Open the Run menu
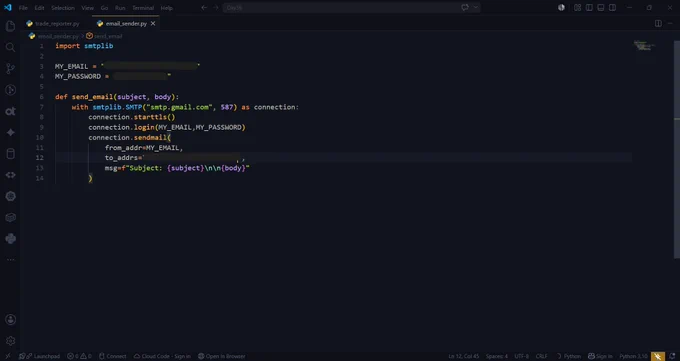 pos(120,8)
